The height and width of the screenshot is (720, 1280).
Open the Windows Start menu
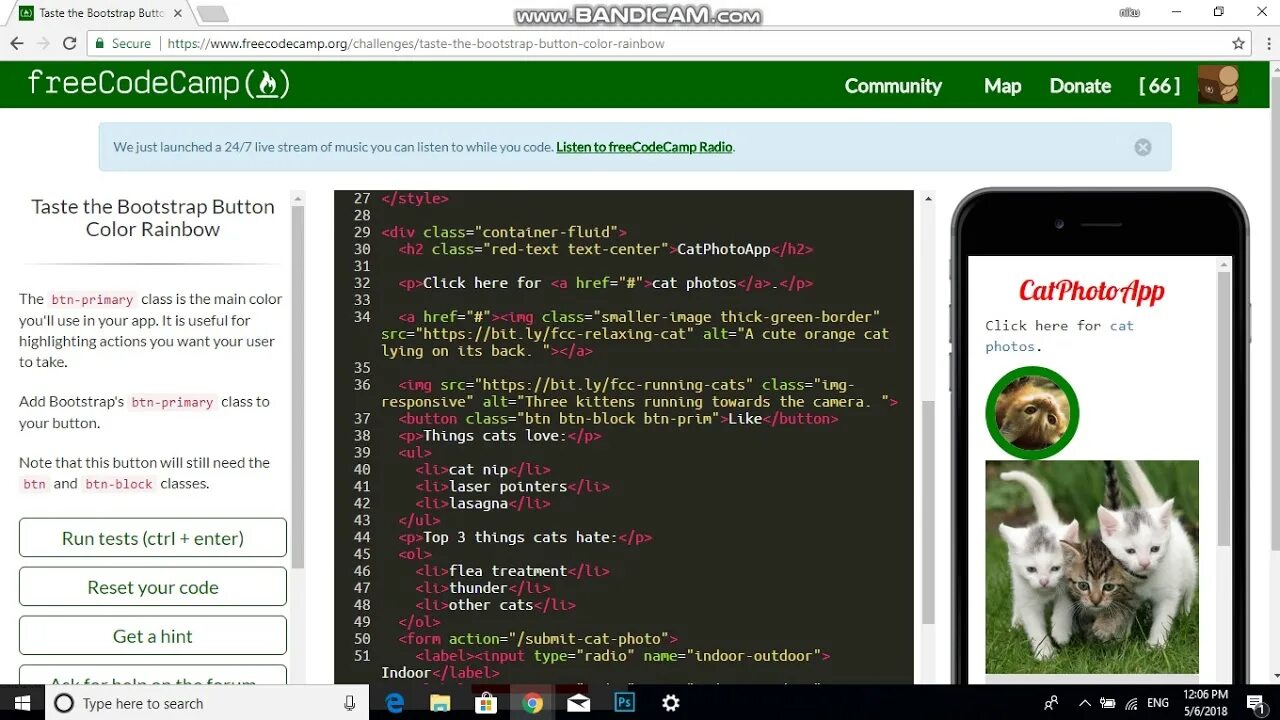point(22,703)
